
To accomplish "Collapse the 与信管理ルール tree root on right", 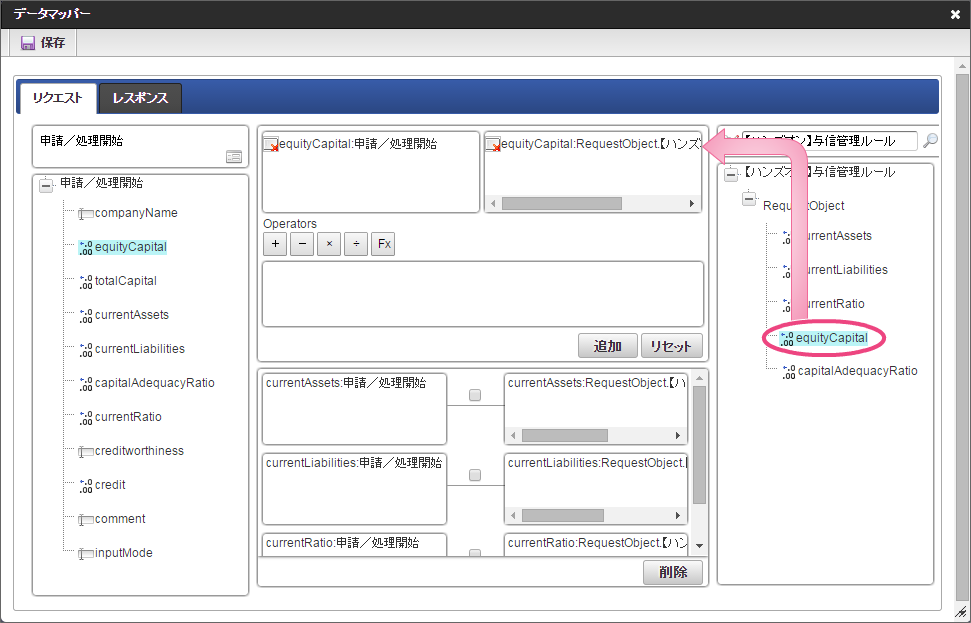I will pos(731,175).
